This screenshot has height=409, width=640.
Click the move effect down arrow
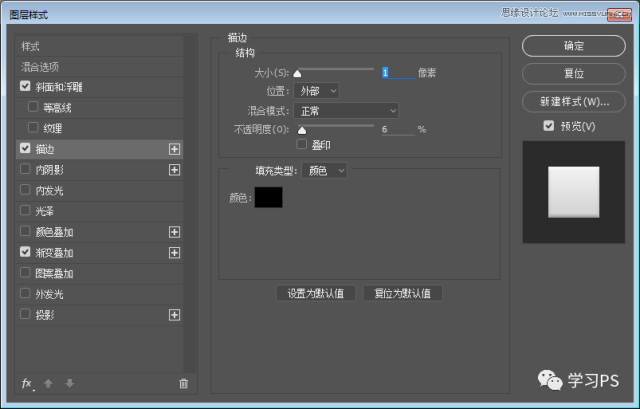pyautogui.click(x=68, y=383)
